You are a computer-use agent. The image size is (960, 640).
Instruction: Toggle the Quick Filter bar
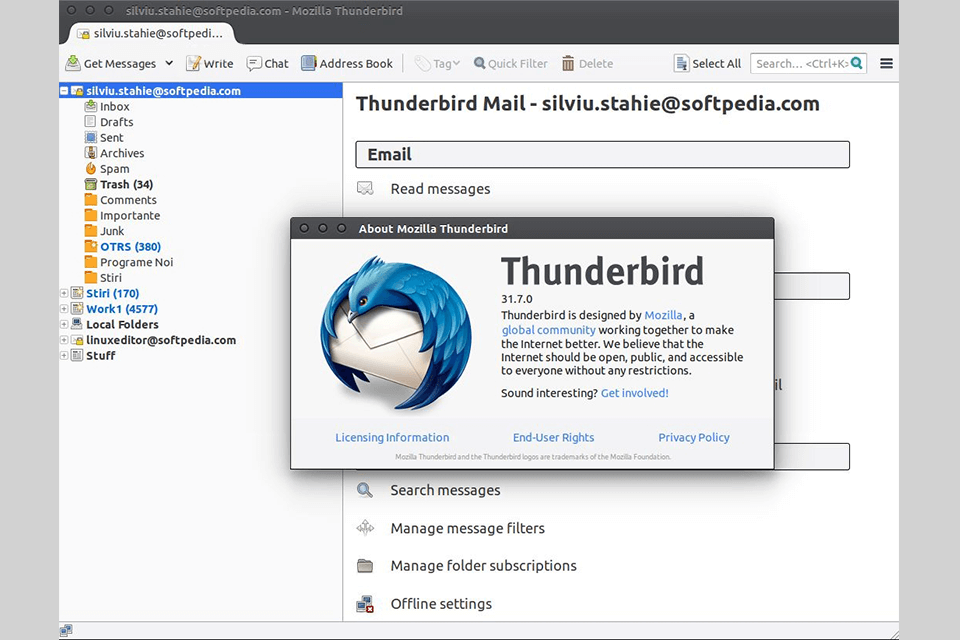point(511,63)
